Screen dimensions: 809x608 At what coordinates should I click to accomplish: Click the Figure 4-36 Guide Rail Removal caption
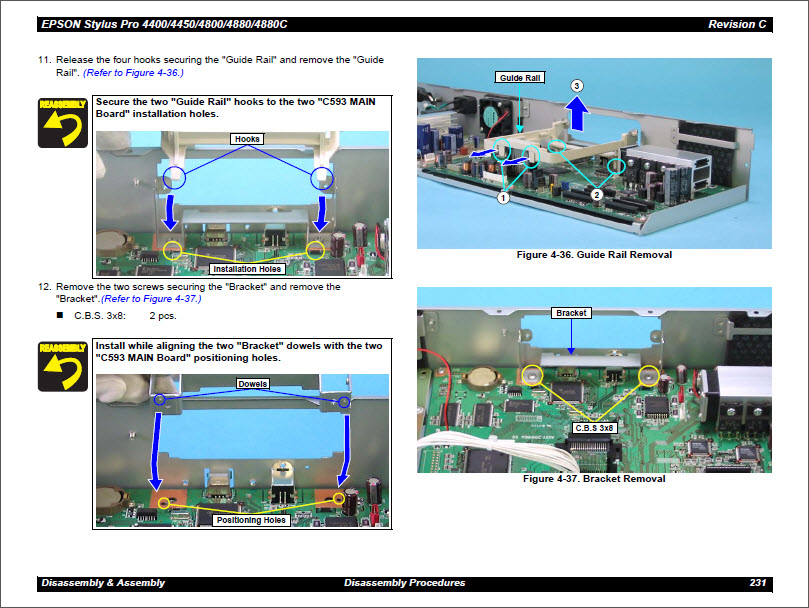pos(594,255)
